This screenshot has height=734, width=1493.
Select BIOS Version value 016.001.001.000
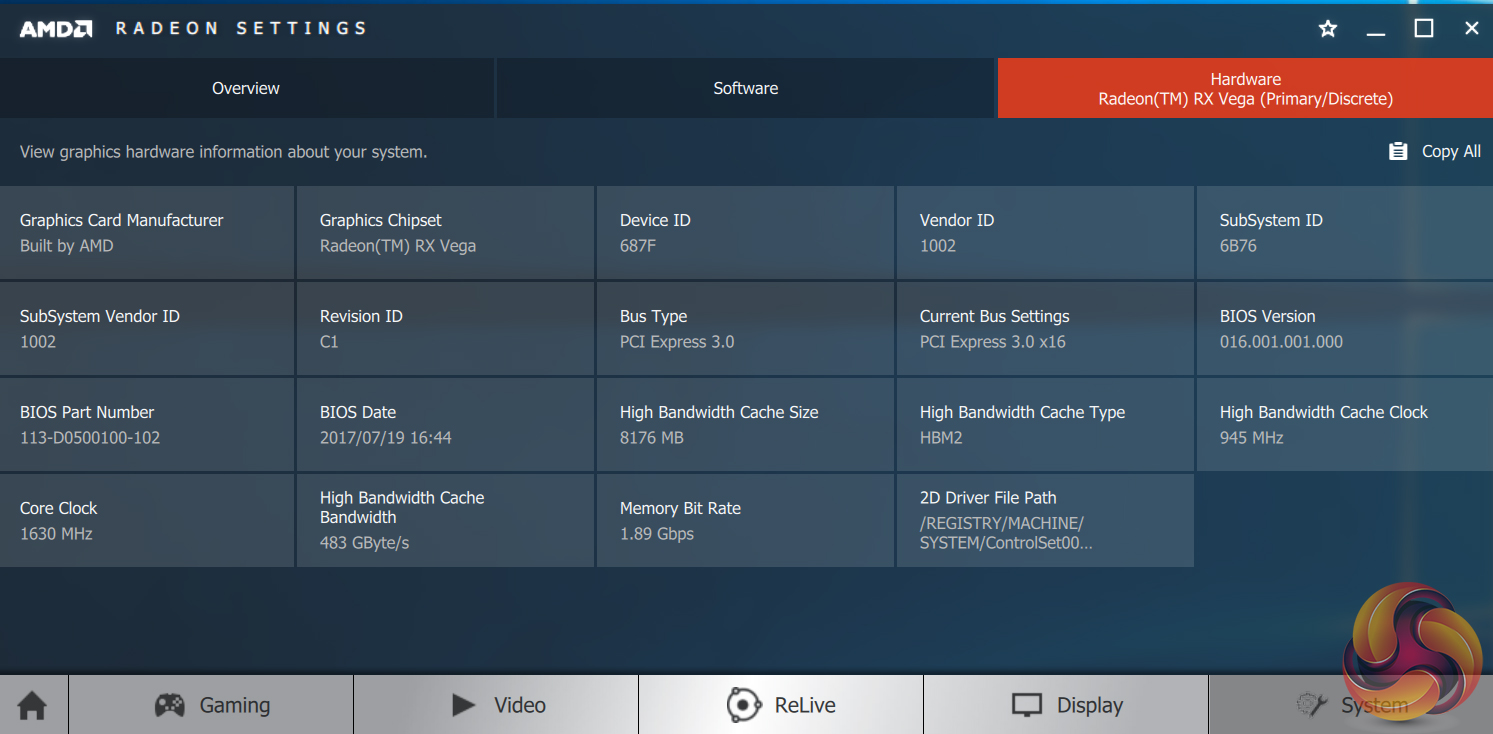coord(1281,342)
